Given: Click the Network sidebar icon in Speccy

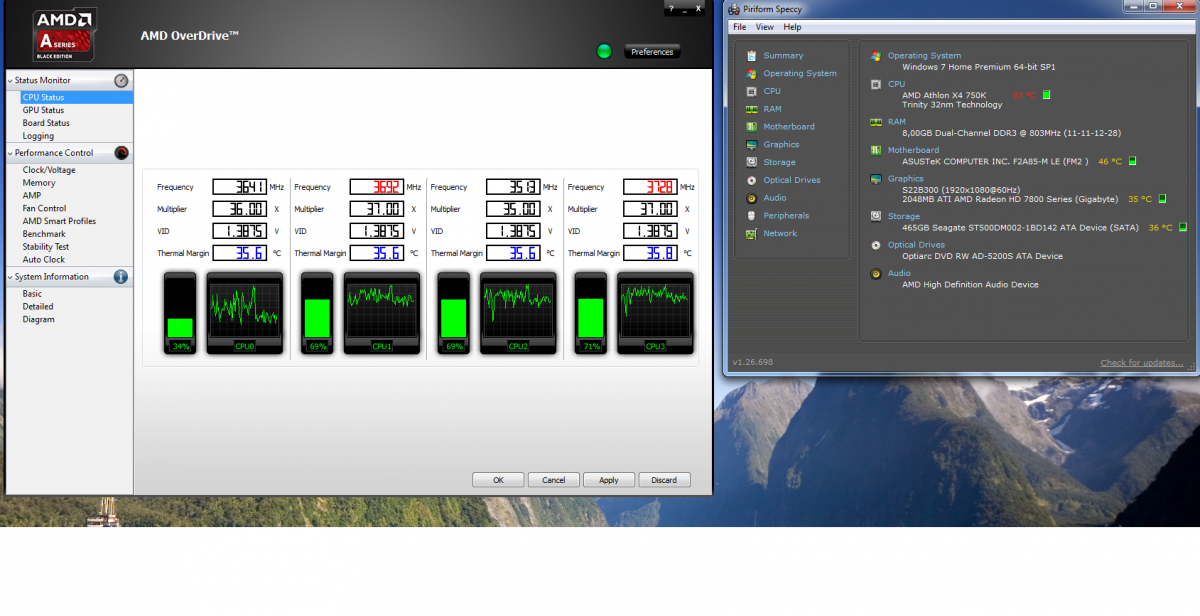Looking at the screenshot, I should click(x=751, y=234).
